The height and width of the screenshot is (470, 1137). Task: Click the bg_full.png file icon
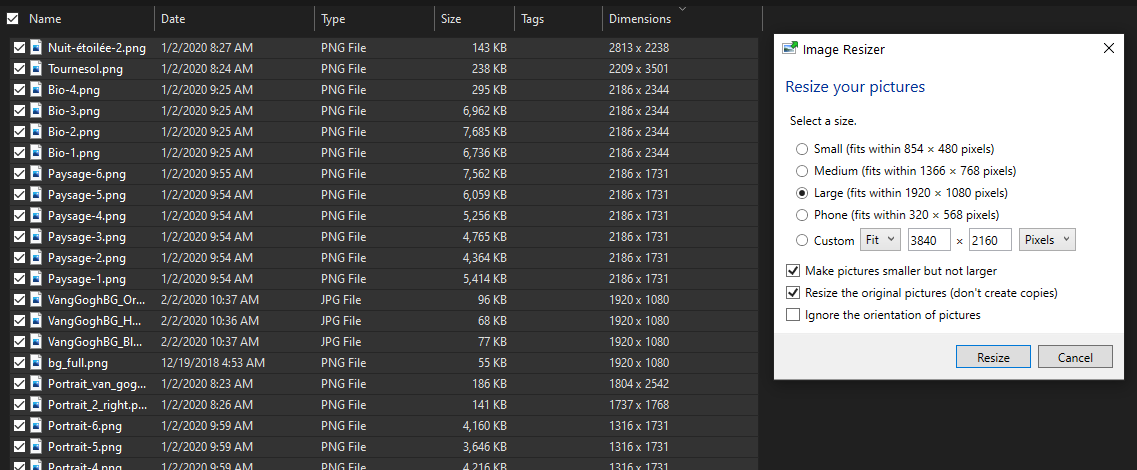[36, 363]
